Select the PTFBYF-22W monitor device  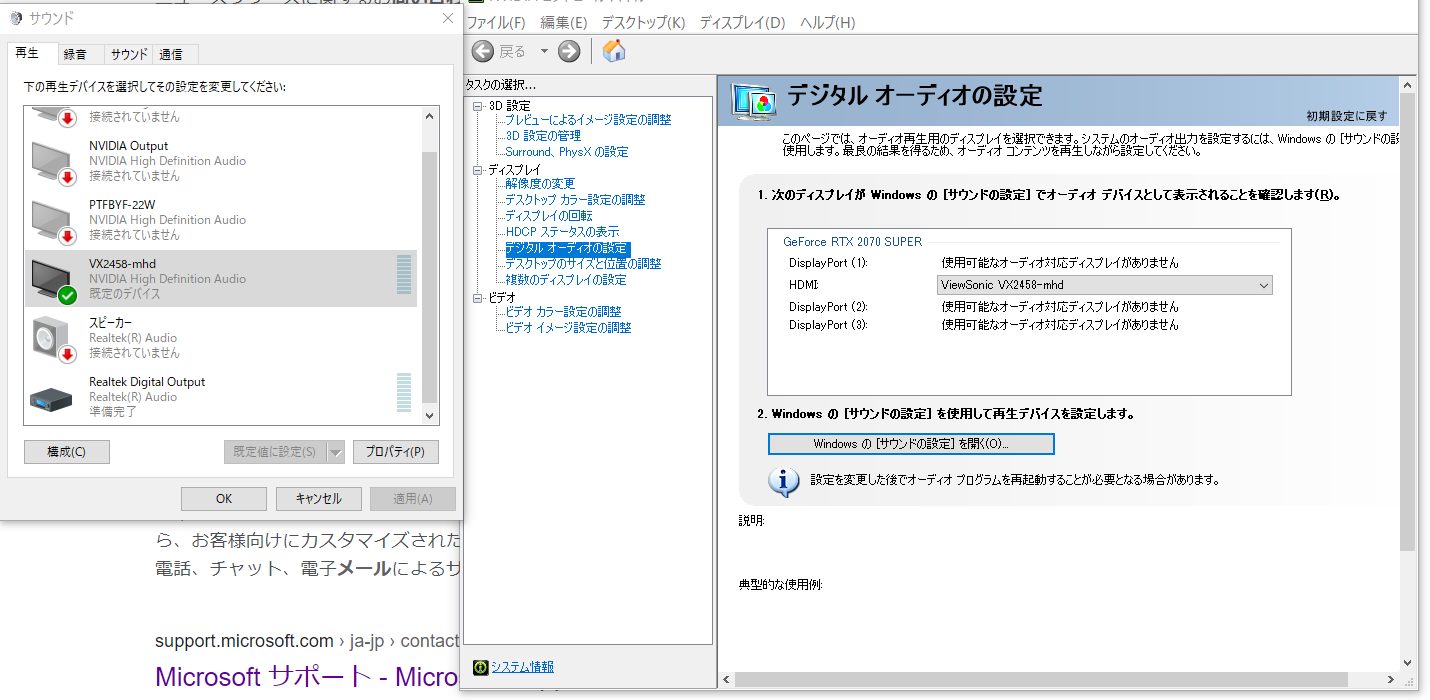coord(221,220)
